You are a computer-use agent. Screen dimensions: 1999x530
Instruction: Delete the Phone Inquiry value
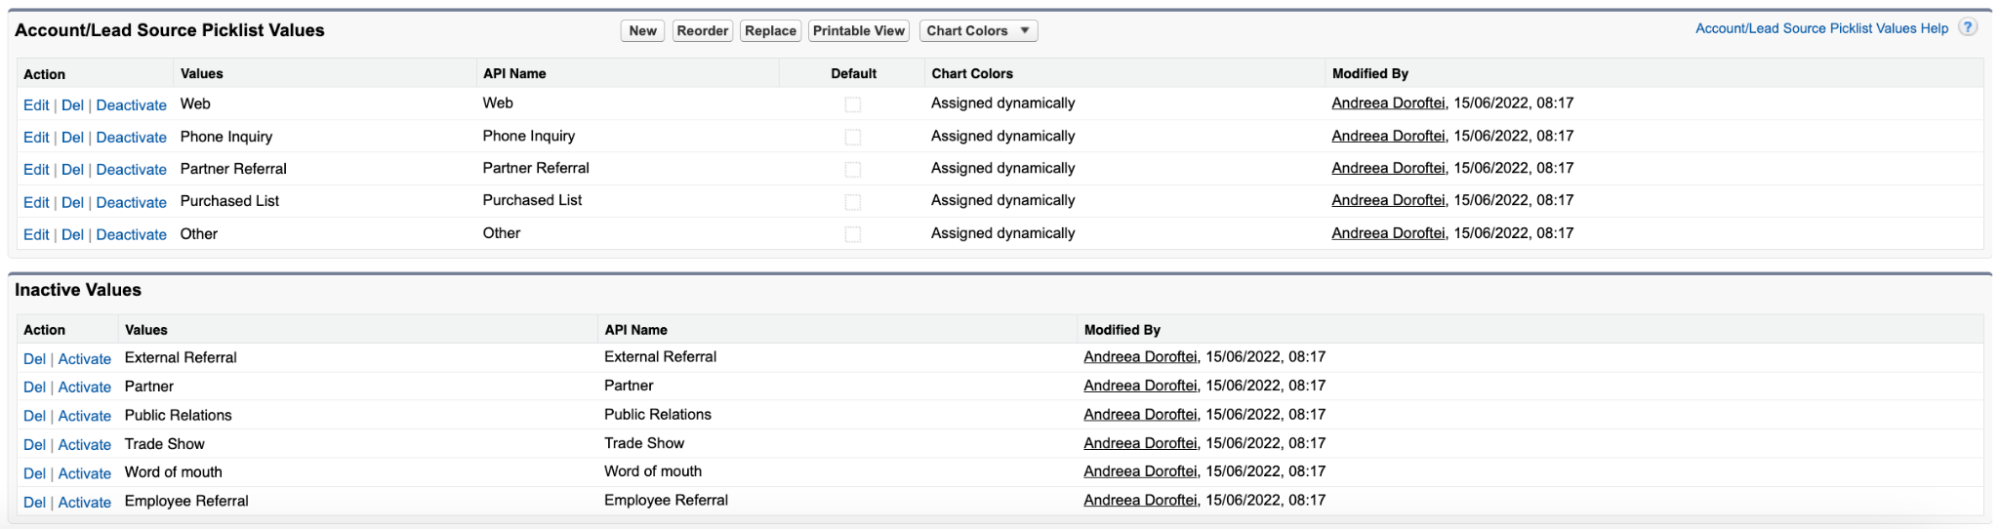[x=73, y=137]
